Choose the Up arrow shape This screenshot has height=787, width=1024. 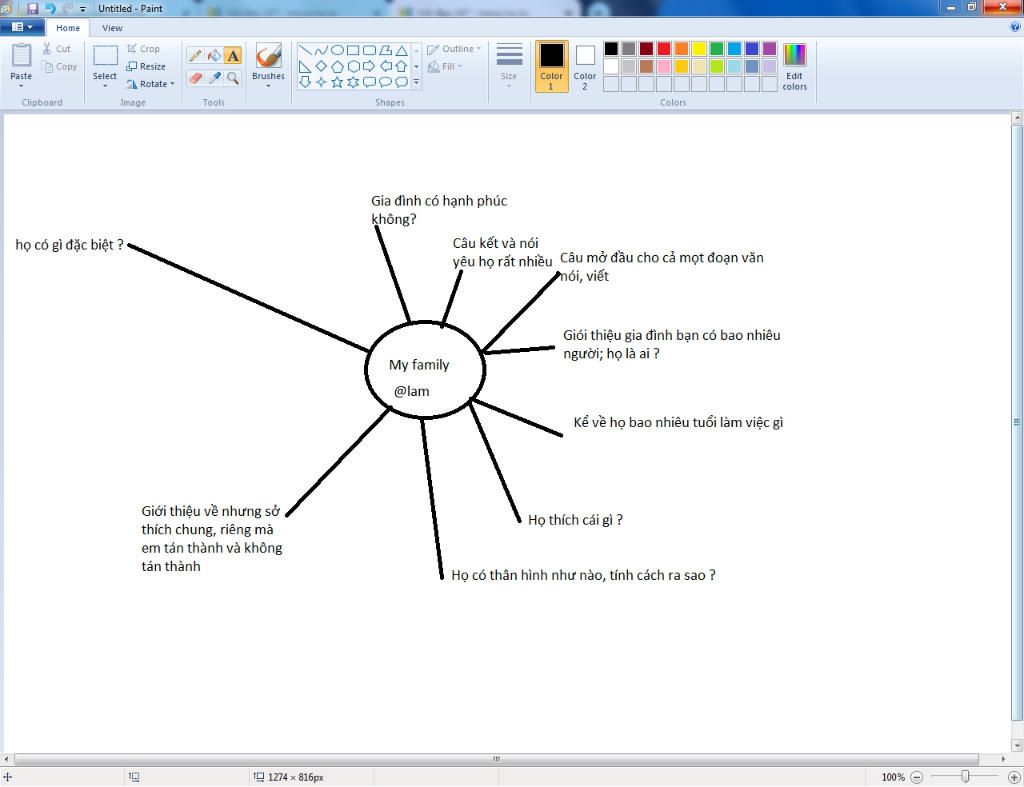[402, 66]
